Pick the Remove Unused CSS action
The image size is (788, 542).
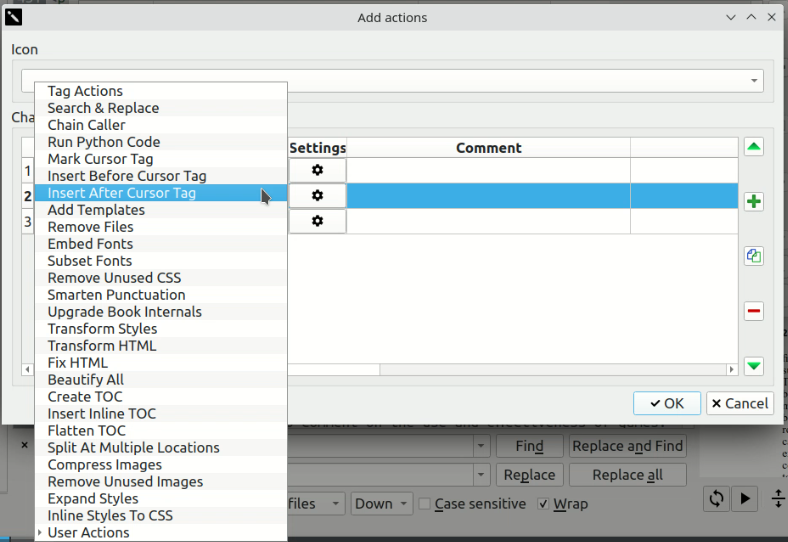coord(114,278)
